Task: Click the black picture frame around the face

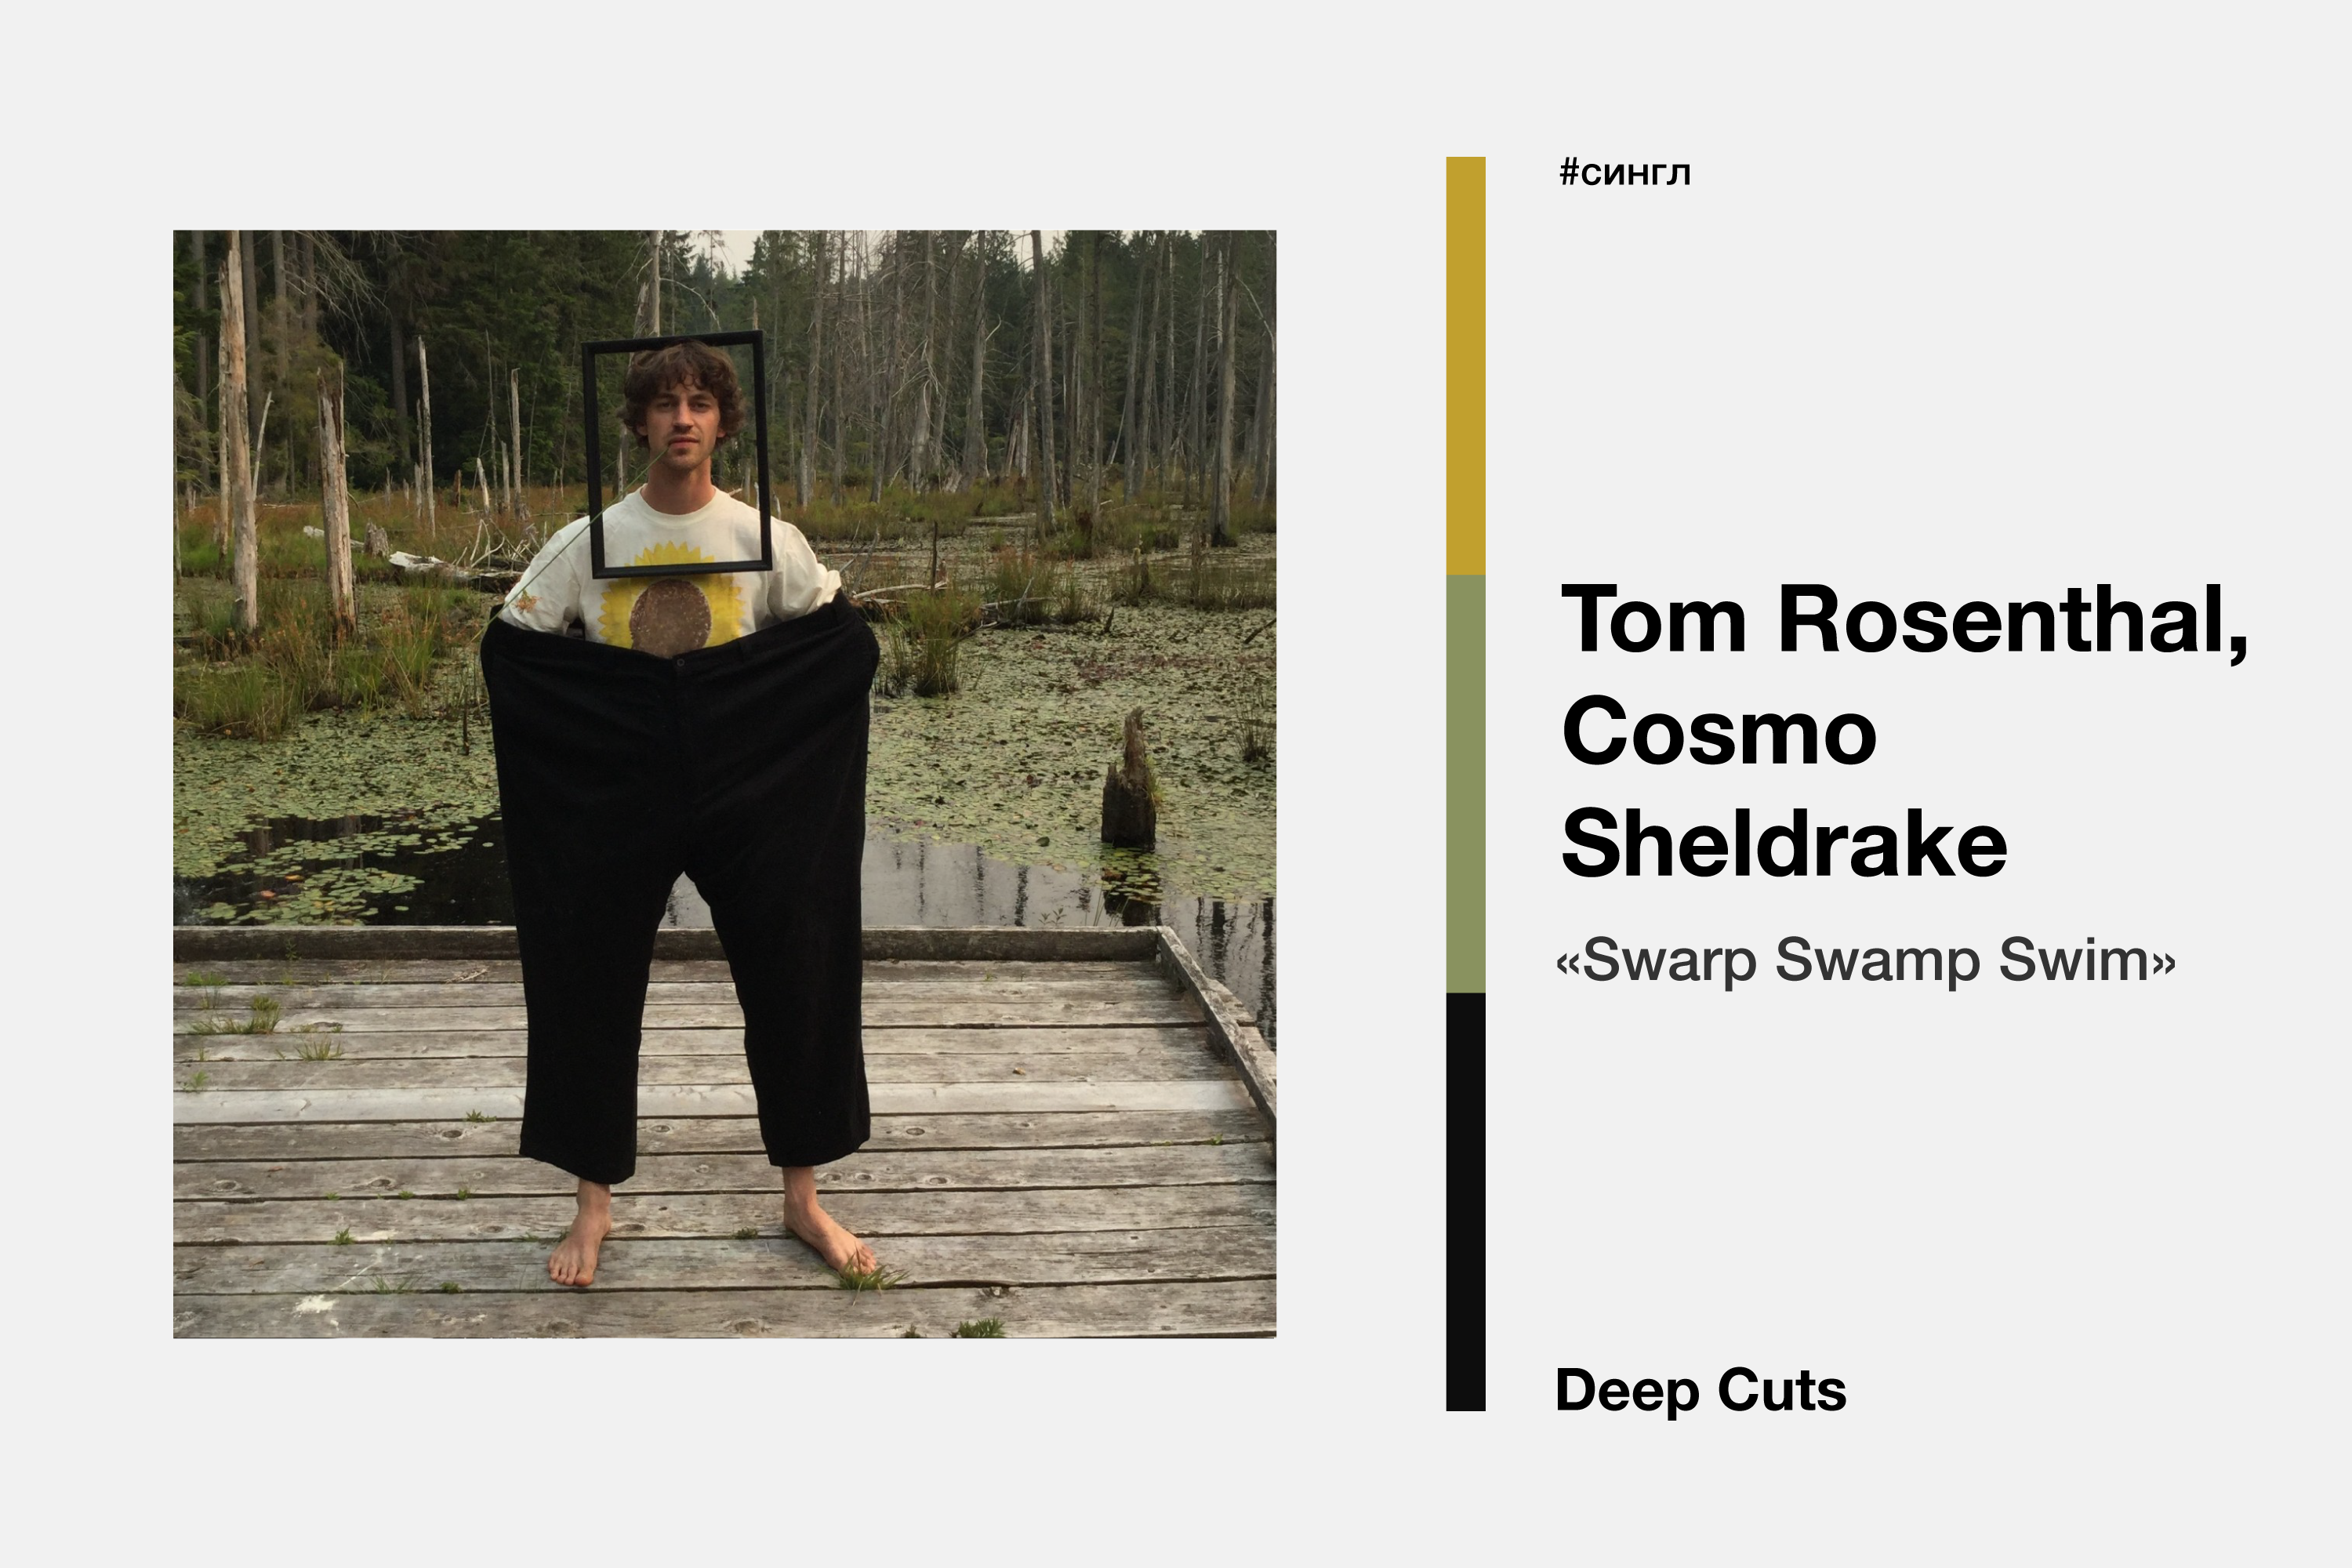Action: (x=676, y=454)
